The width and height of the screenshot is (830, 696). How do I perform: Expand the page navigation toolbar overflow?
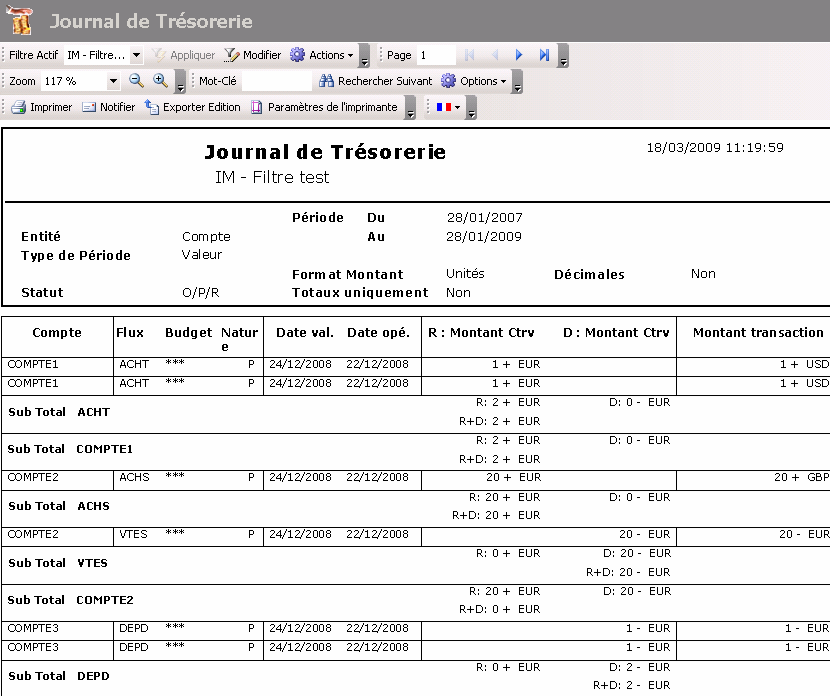click(563, 58)
